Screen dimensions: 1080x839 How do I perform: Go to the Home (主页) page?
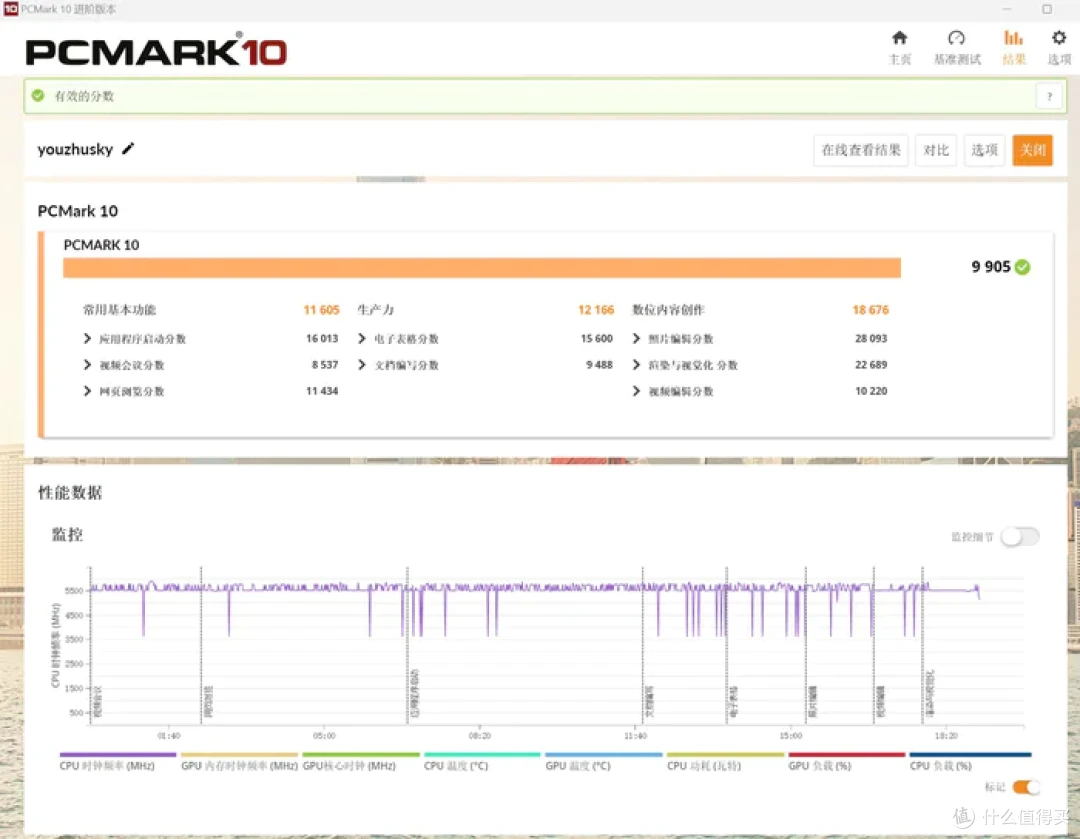pos(900,47)
